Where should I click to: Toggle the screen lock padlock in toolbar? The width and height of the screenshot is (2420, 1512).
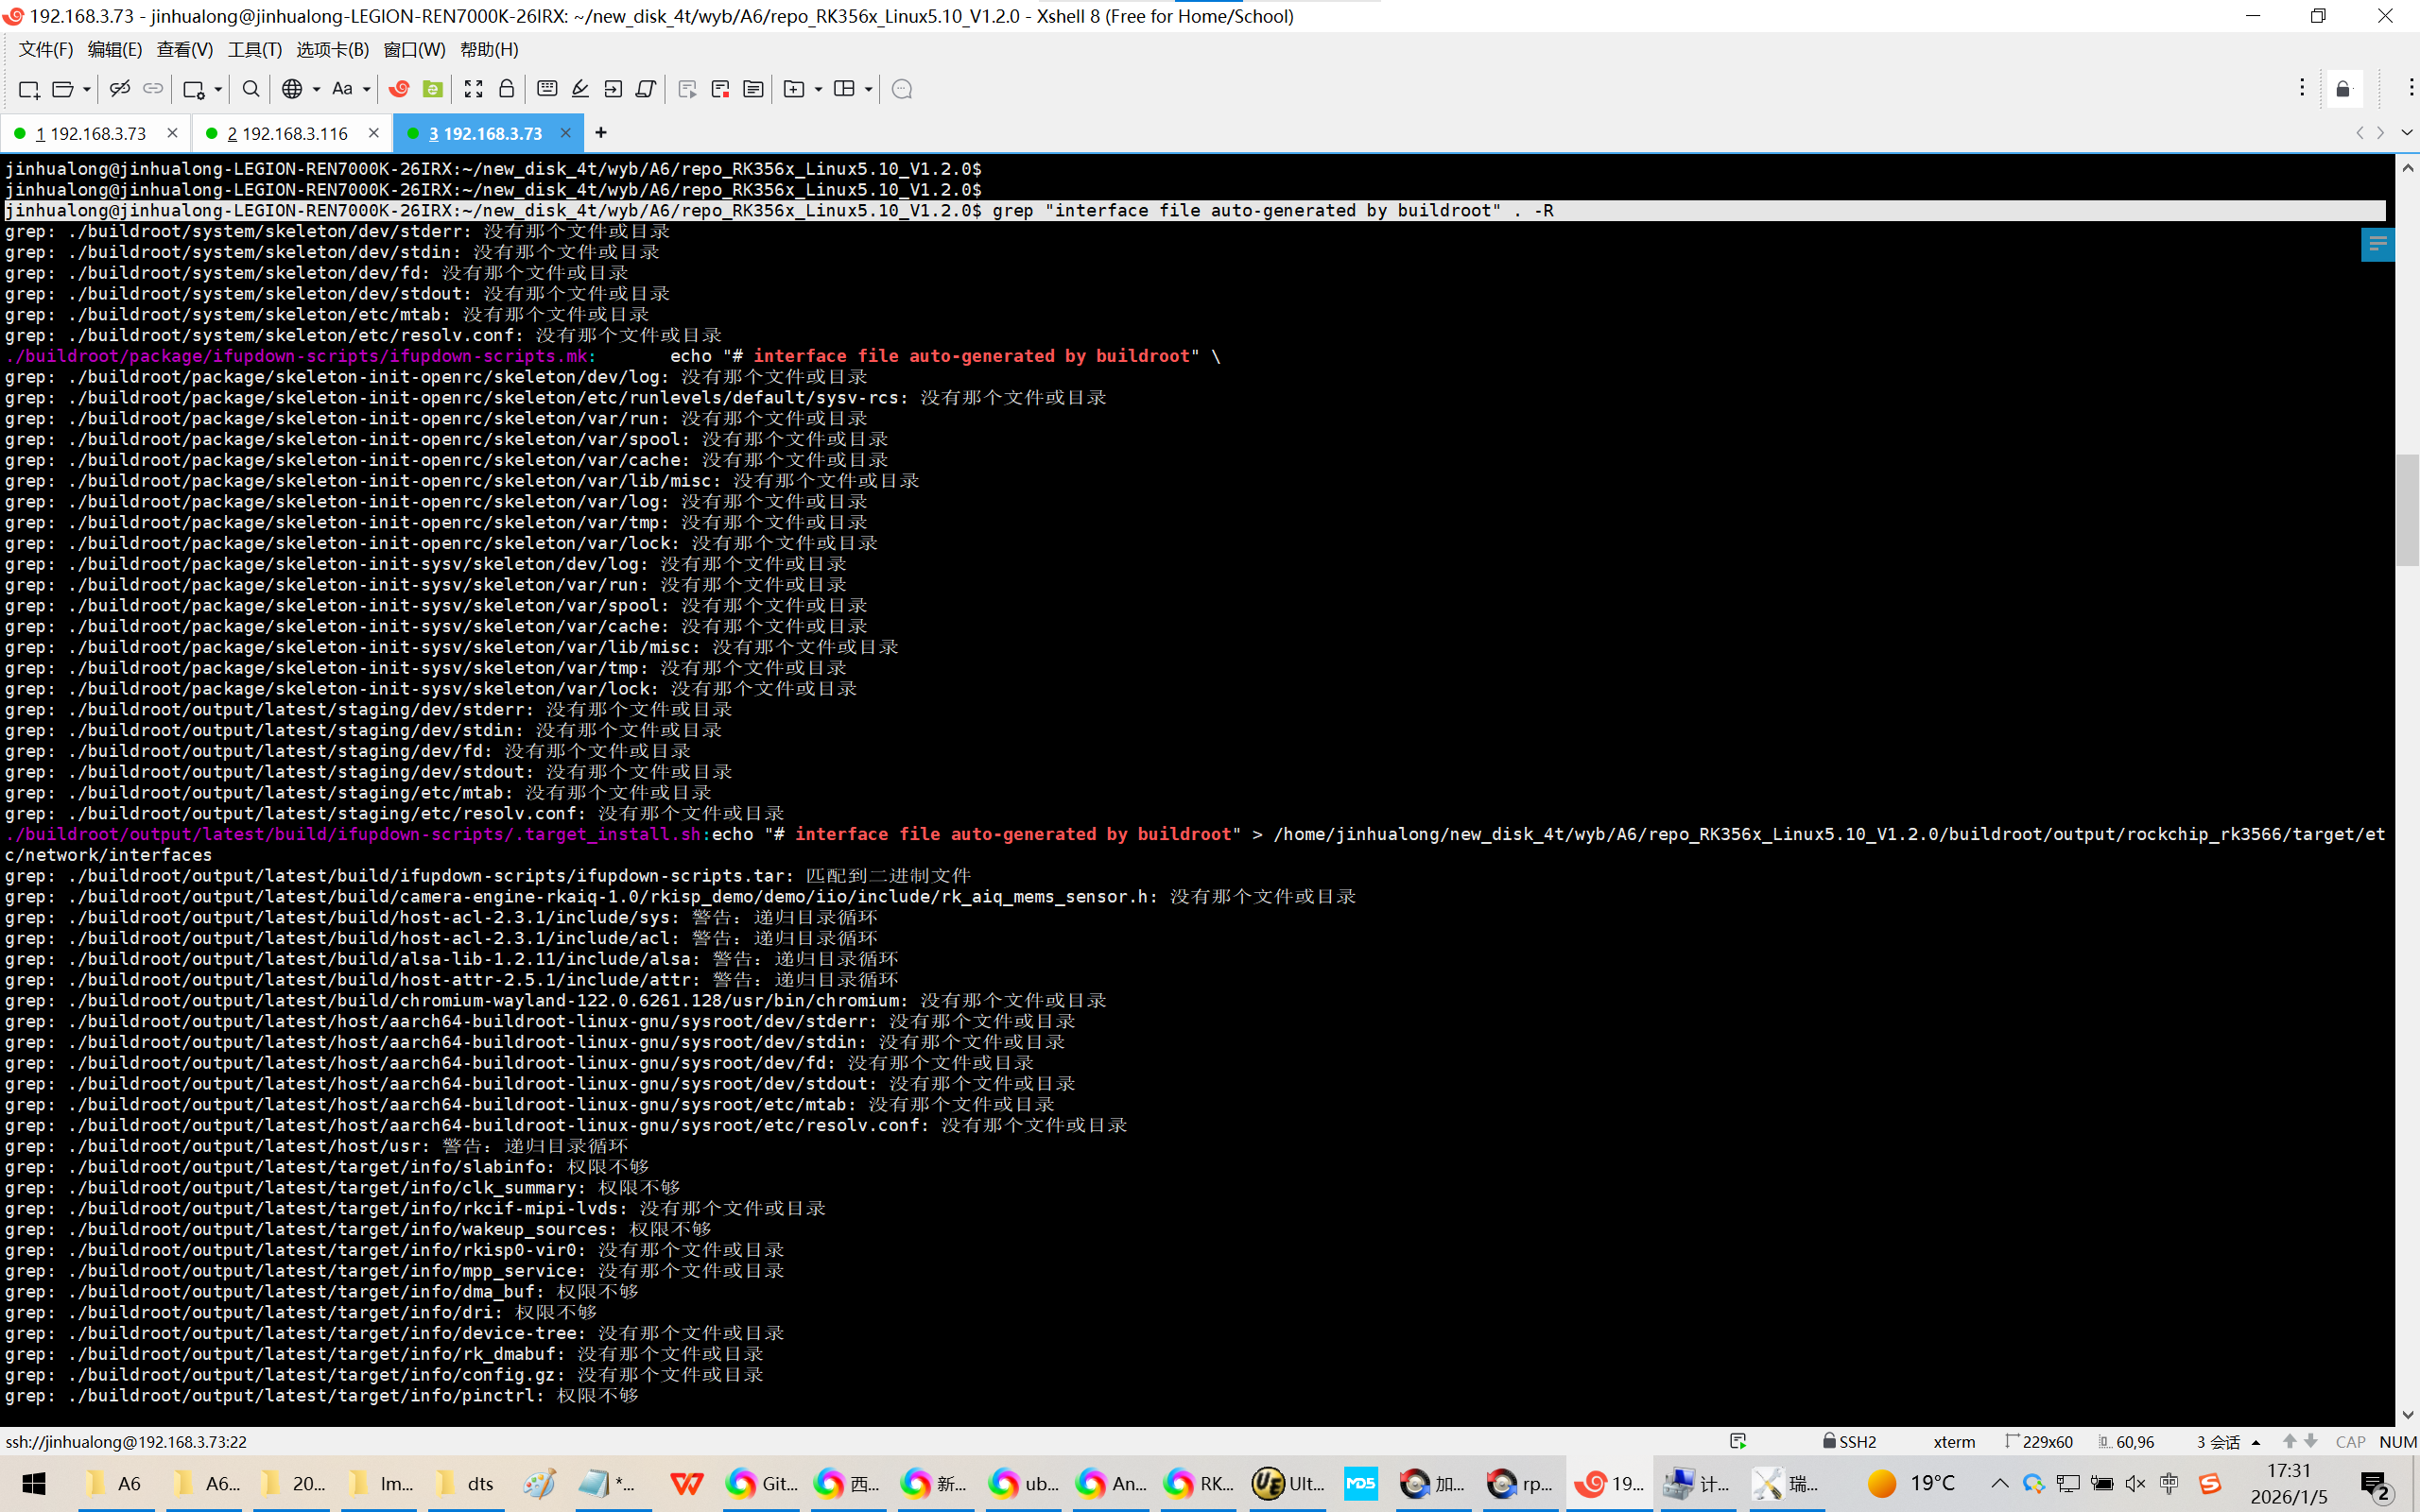pos(506,89)
